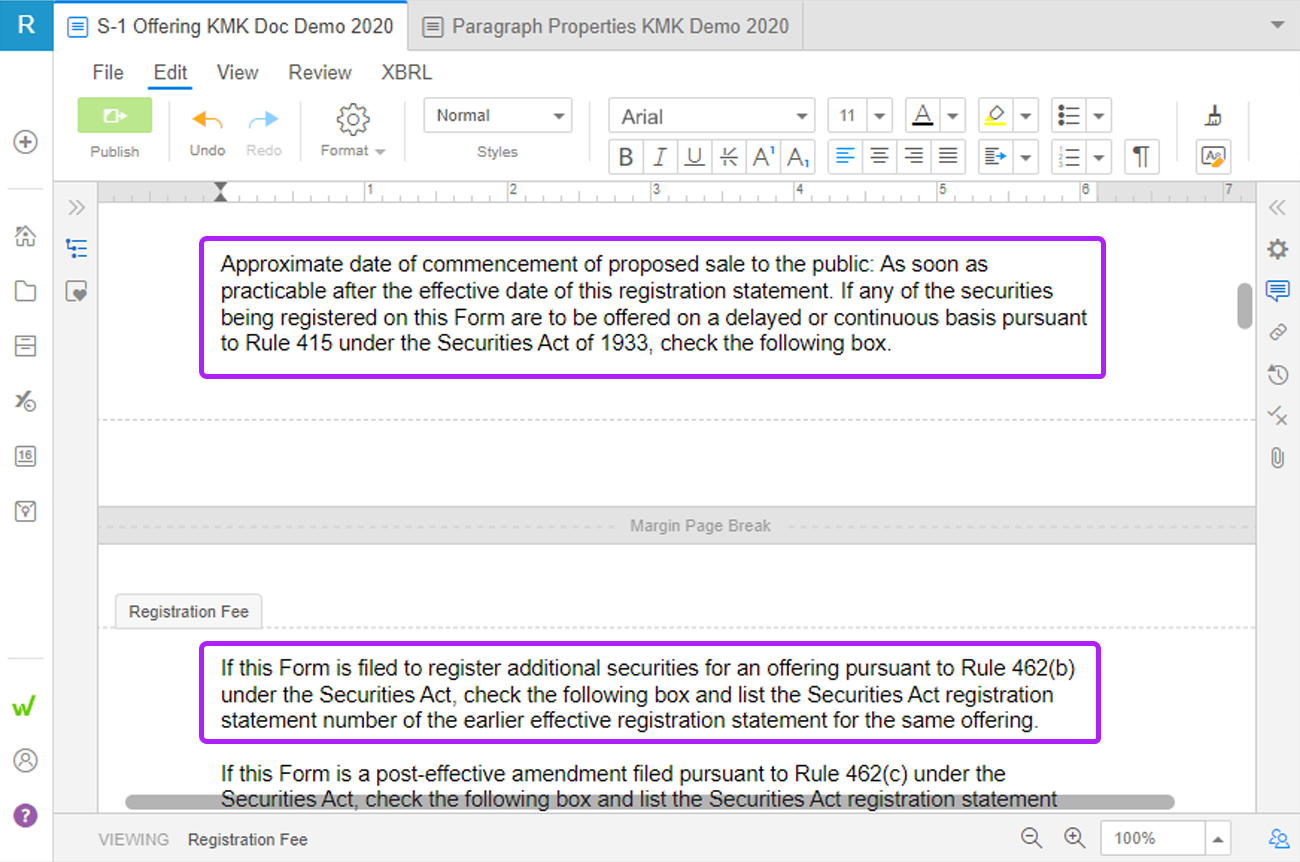Open the font size 11 dropdown arrow

click(880, 116)
